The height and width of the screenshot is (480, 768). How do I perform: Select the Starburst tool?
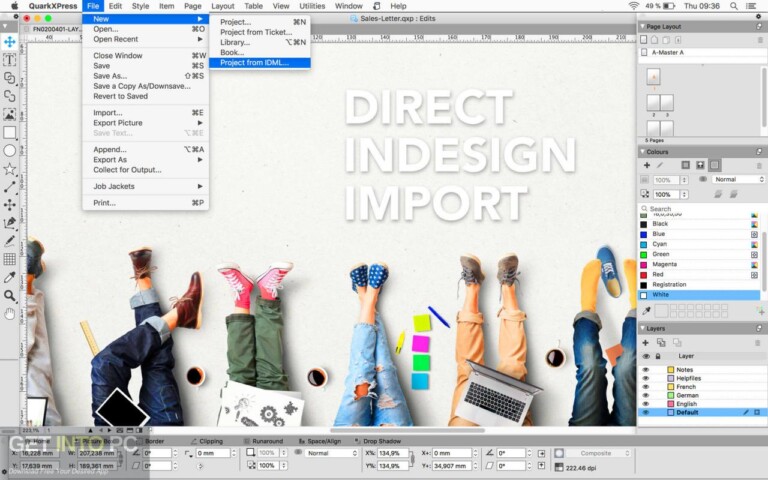(x=9, y=169)
